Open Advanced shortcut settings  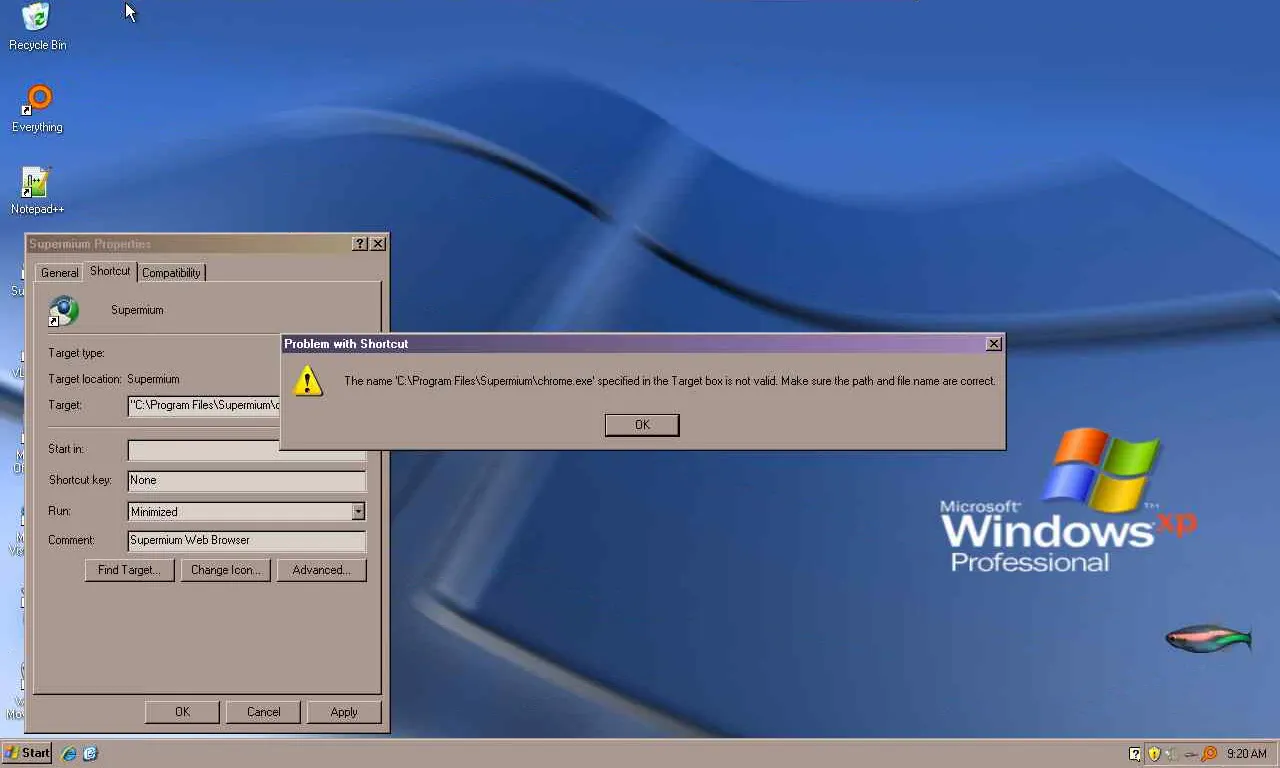[x=322, y=570]
